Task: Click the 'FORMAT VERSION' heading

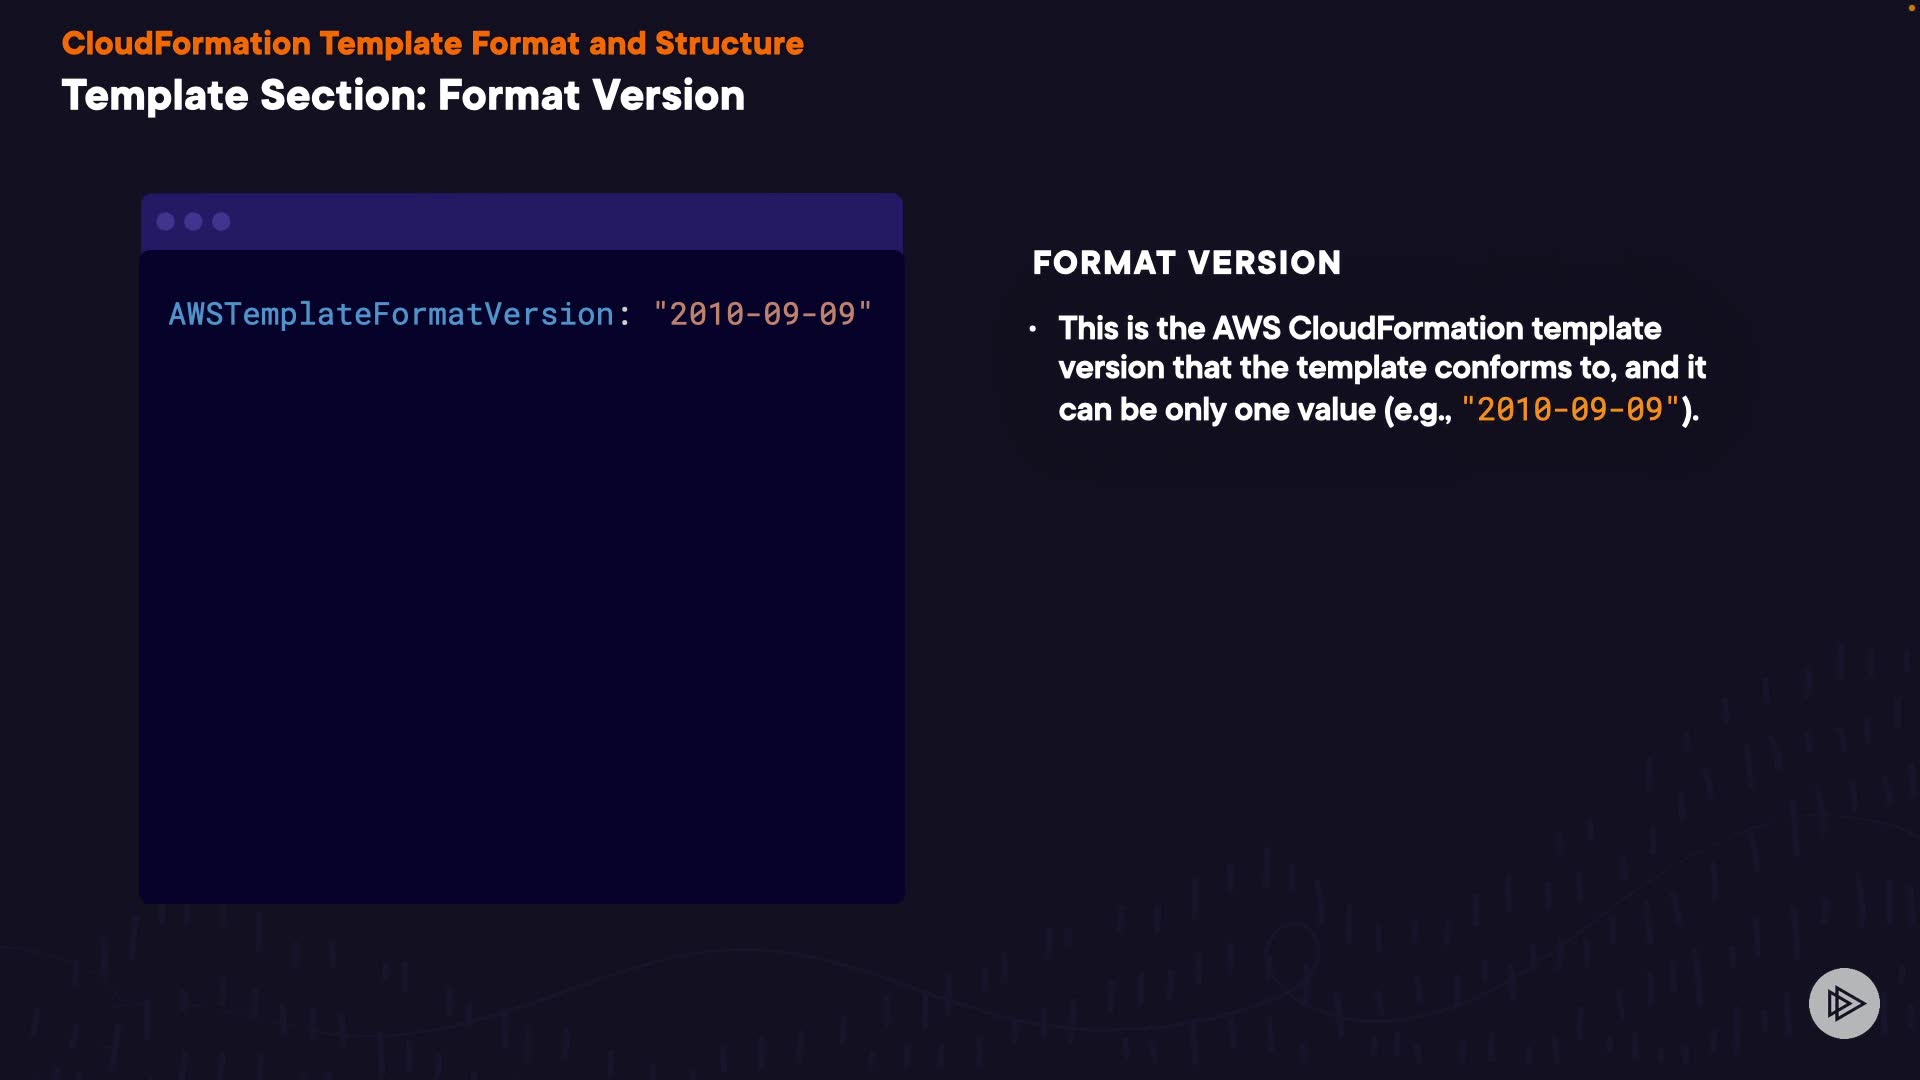Action: coord(1186,263)
